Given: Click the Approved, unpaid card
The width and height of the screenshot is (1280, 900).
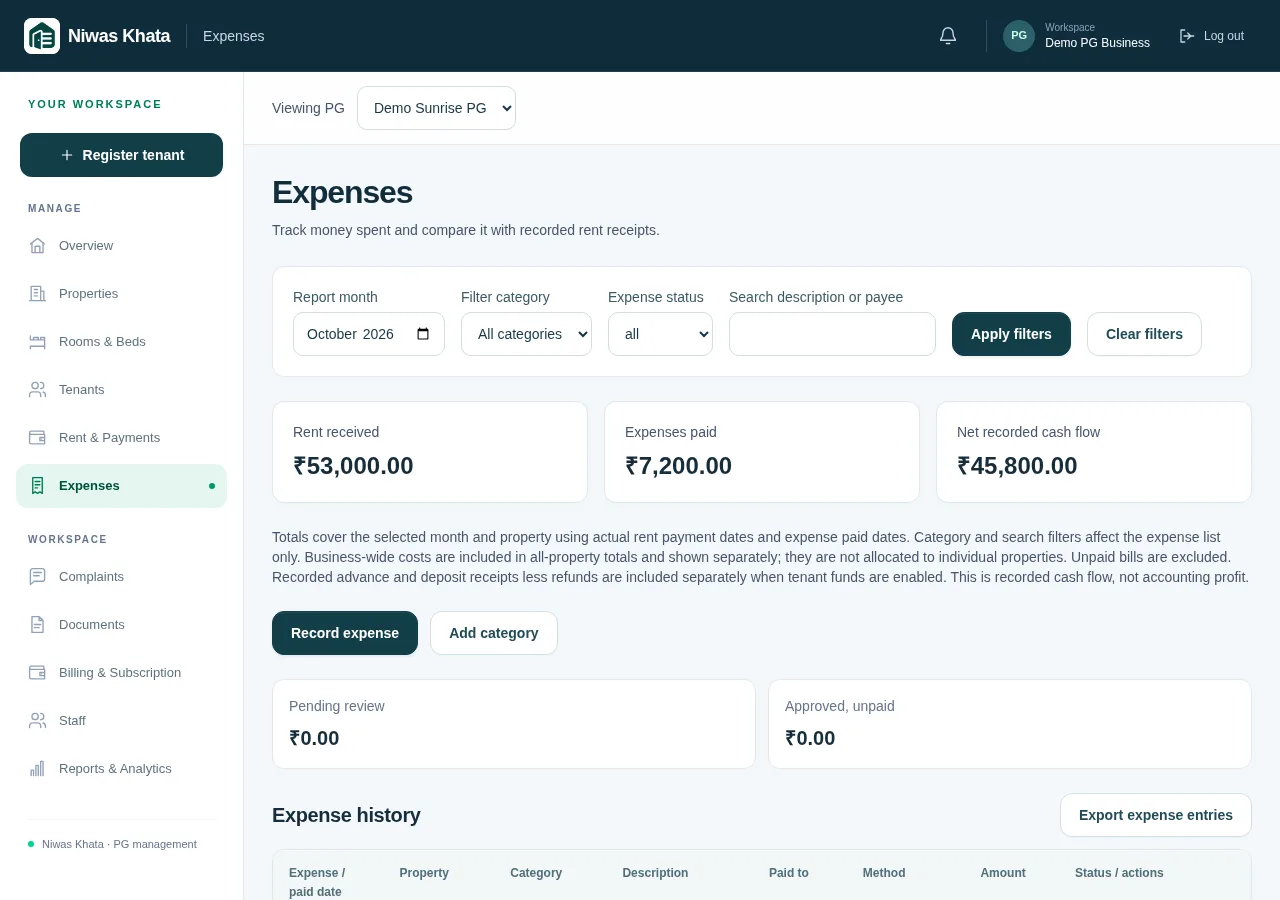Looking at the screenshot, I should [1010, 724].
